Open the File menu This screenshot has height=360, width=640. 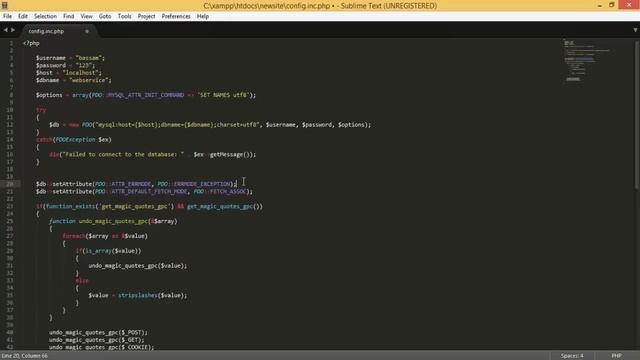point(7,16)
